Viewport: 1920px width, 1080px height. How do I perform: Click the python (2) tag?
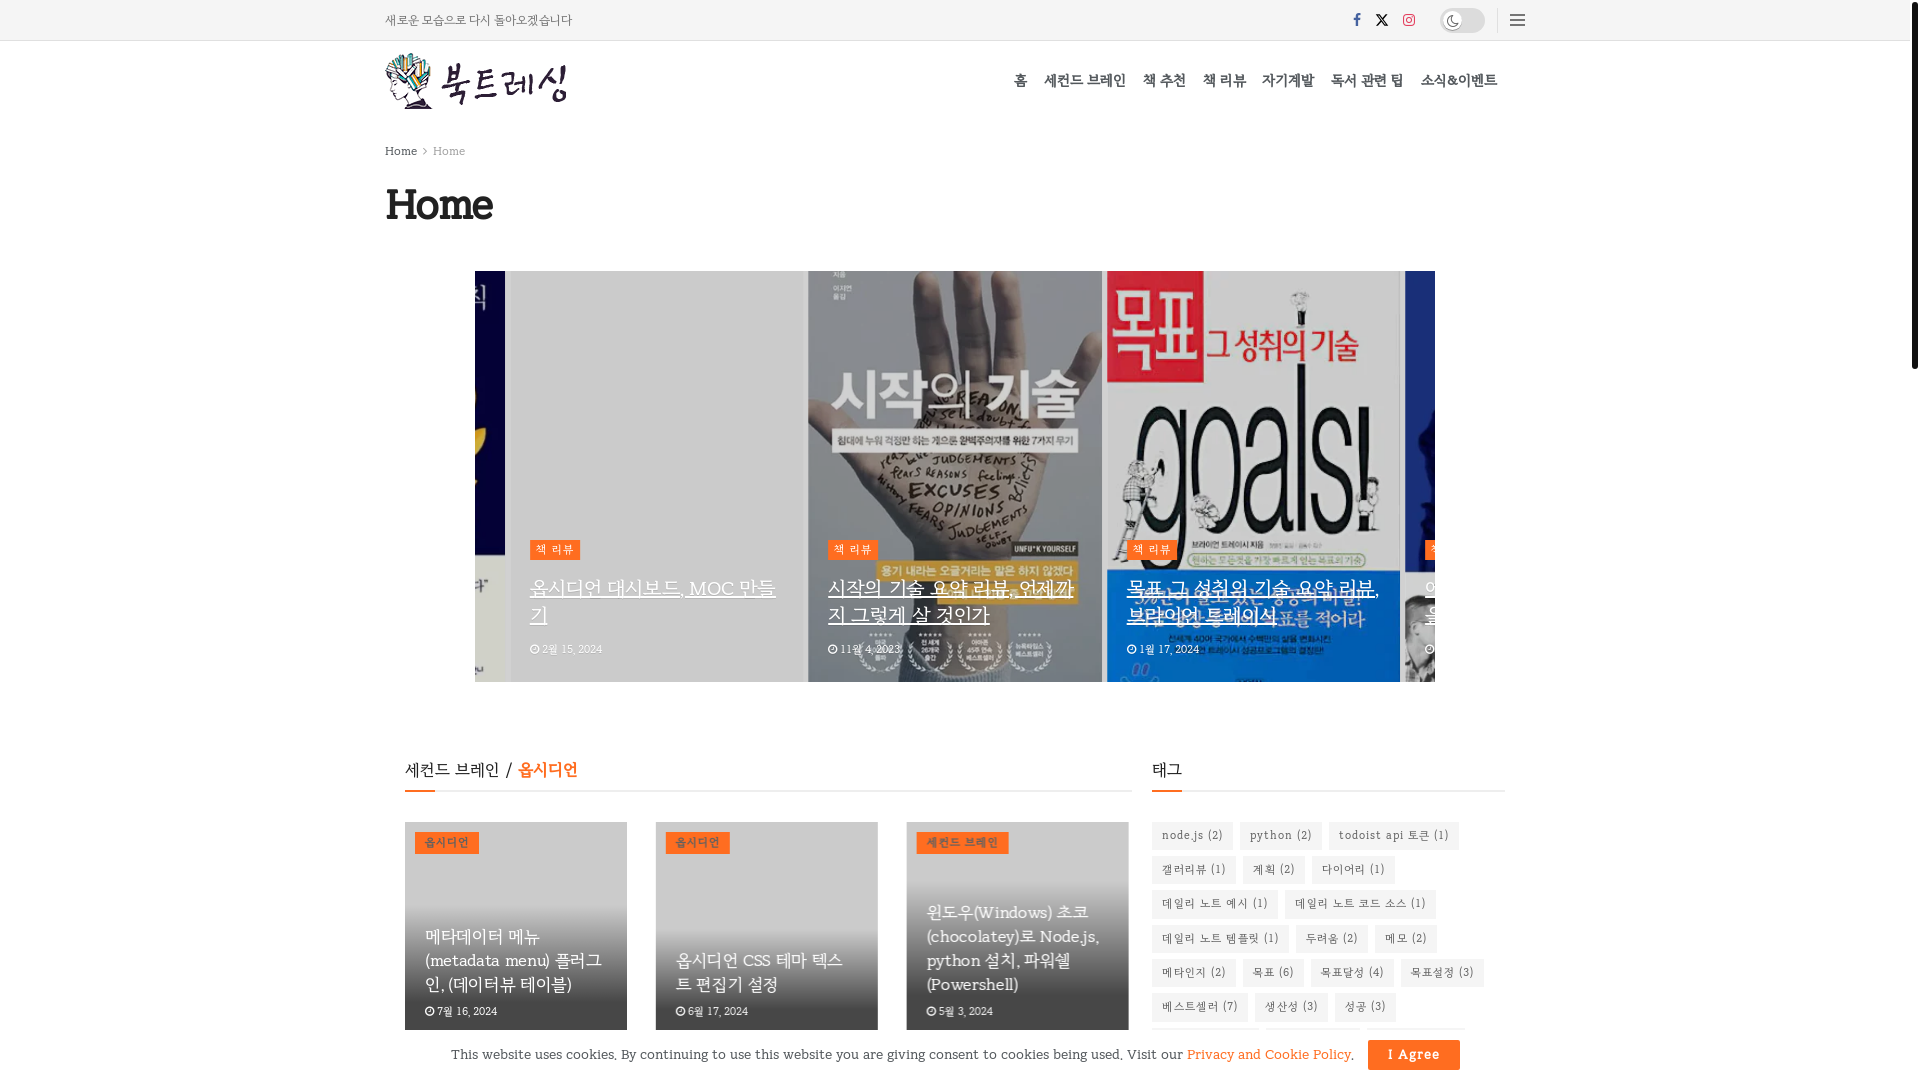[x=1281, y=836]
